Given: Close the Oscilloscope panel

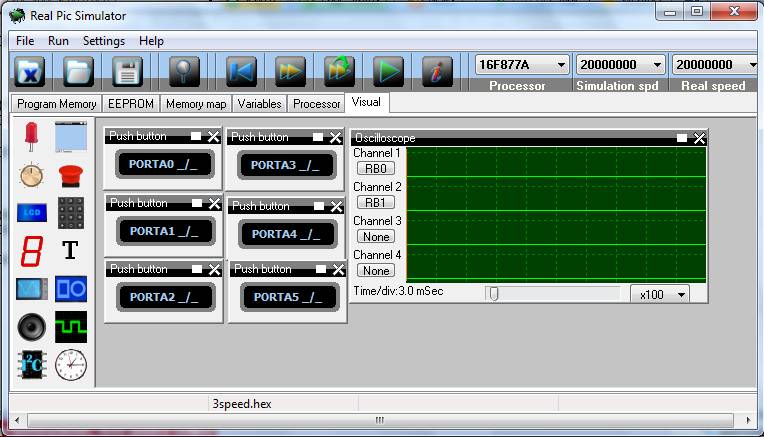Looking at the screenshot, I should [x=699, y=138].
